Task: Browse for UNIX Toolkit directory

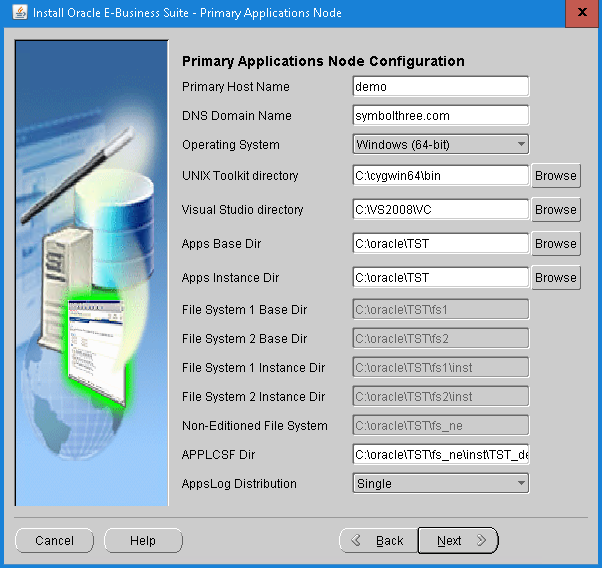Action: [555, 176]
